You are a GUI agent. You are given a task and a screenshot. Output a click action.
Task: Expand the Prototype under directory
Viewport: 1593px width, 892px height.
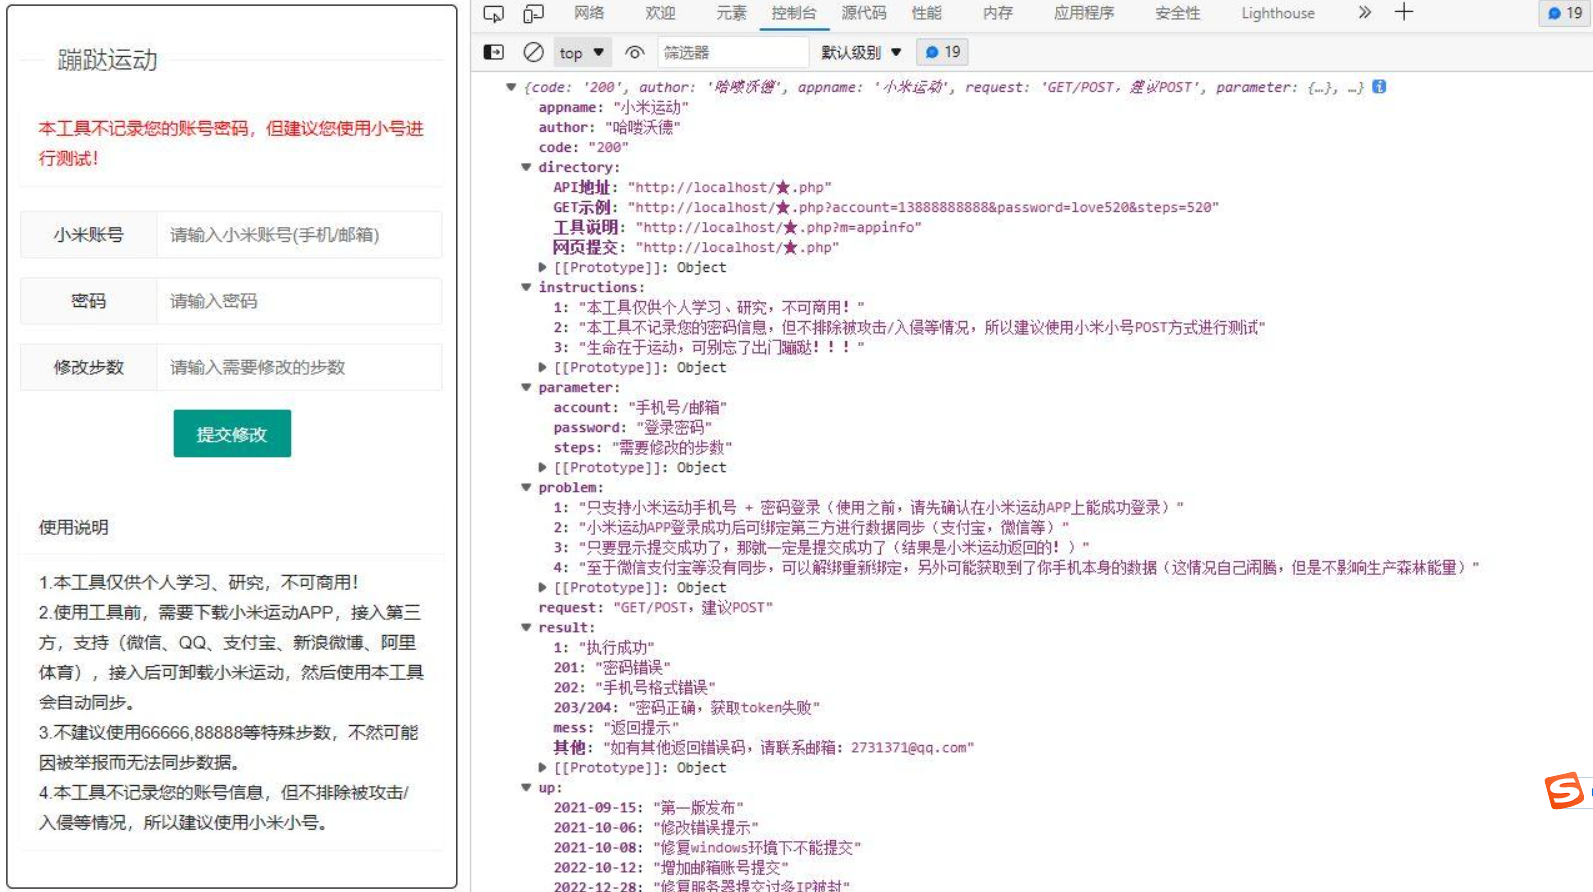pos(542,267)
